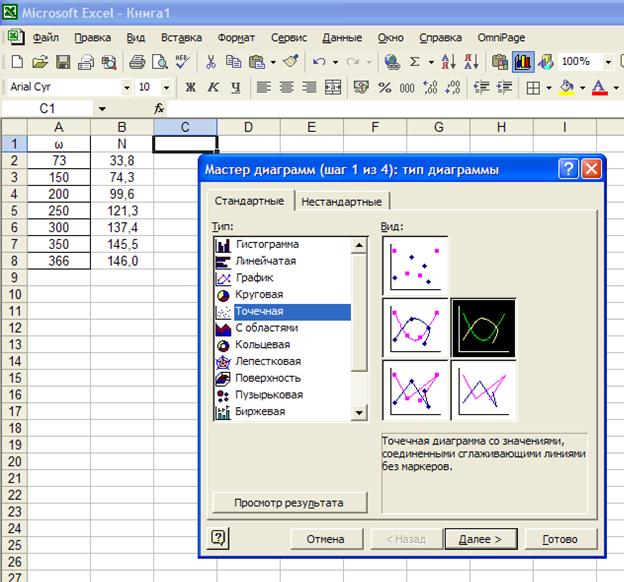Run the spelling check icon
The image size is (624, 582).
click(182, 62)
